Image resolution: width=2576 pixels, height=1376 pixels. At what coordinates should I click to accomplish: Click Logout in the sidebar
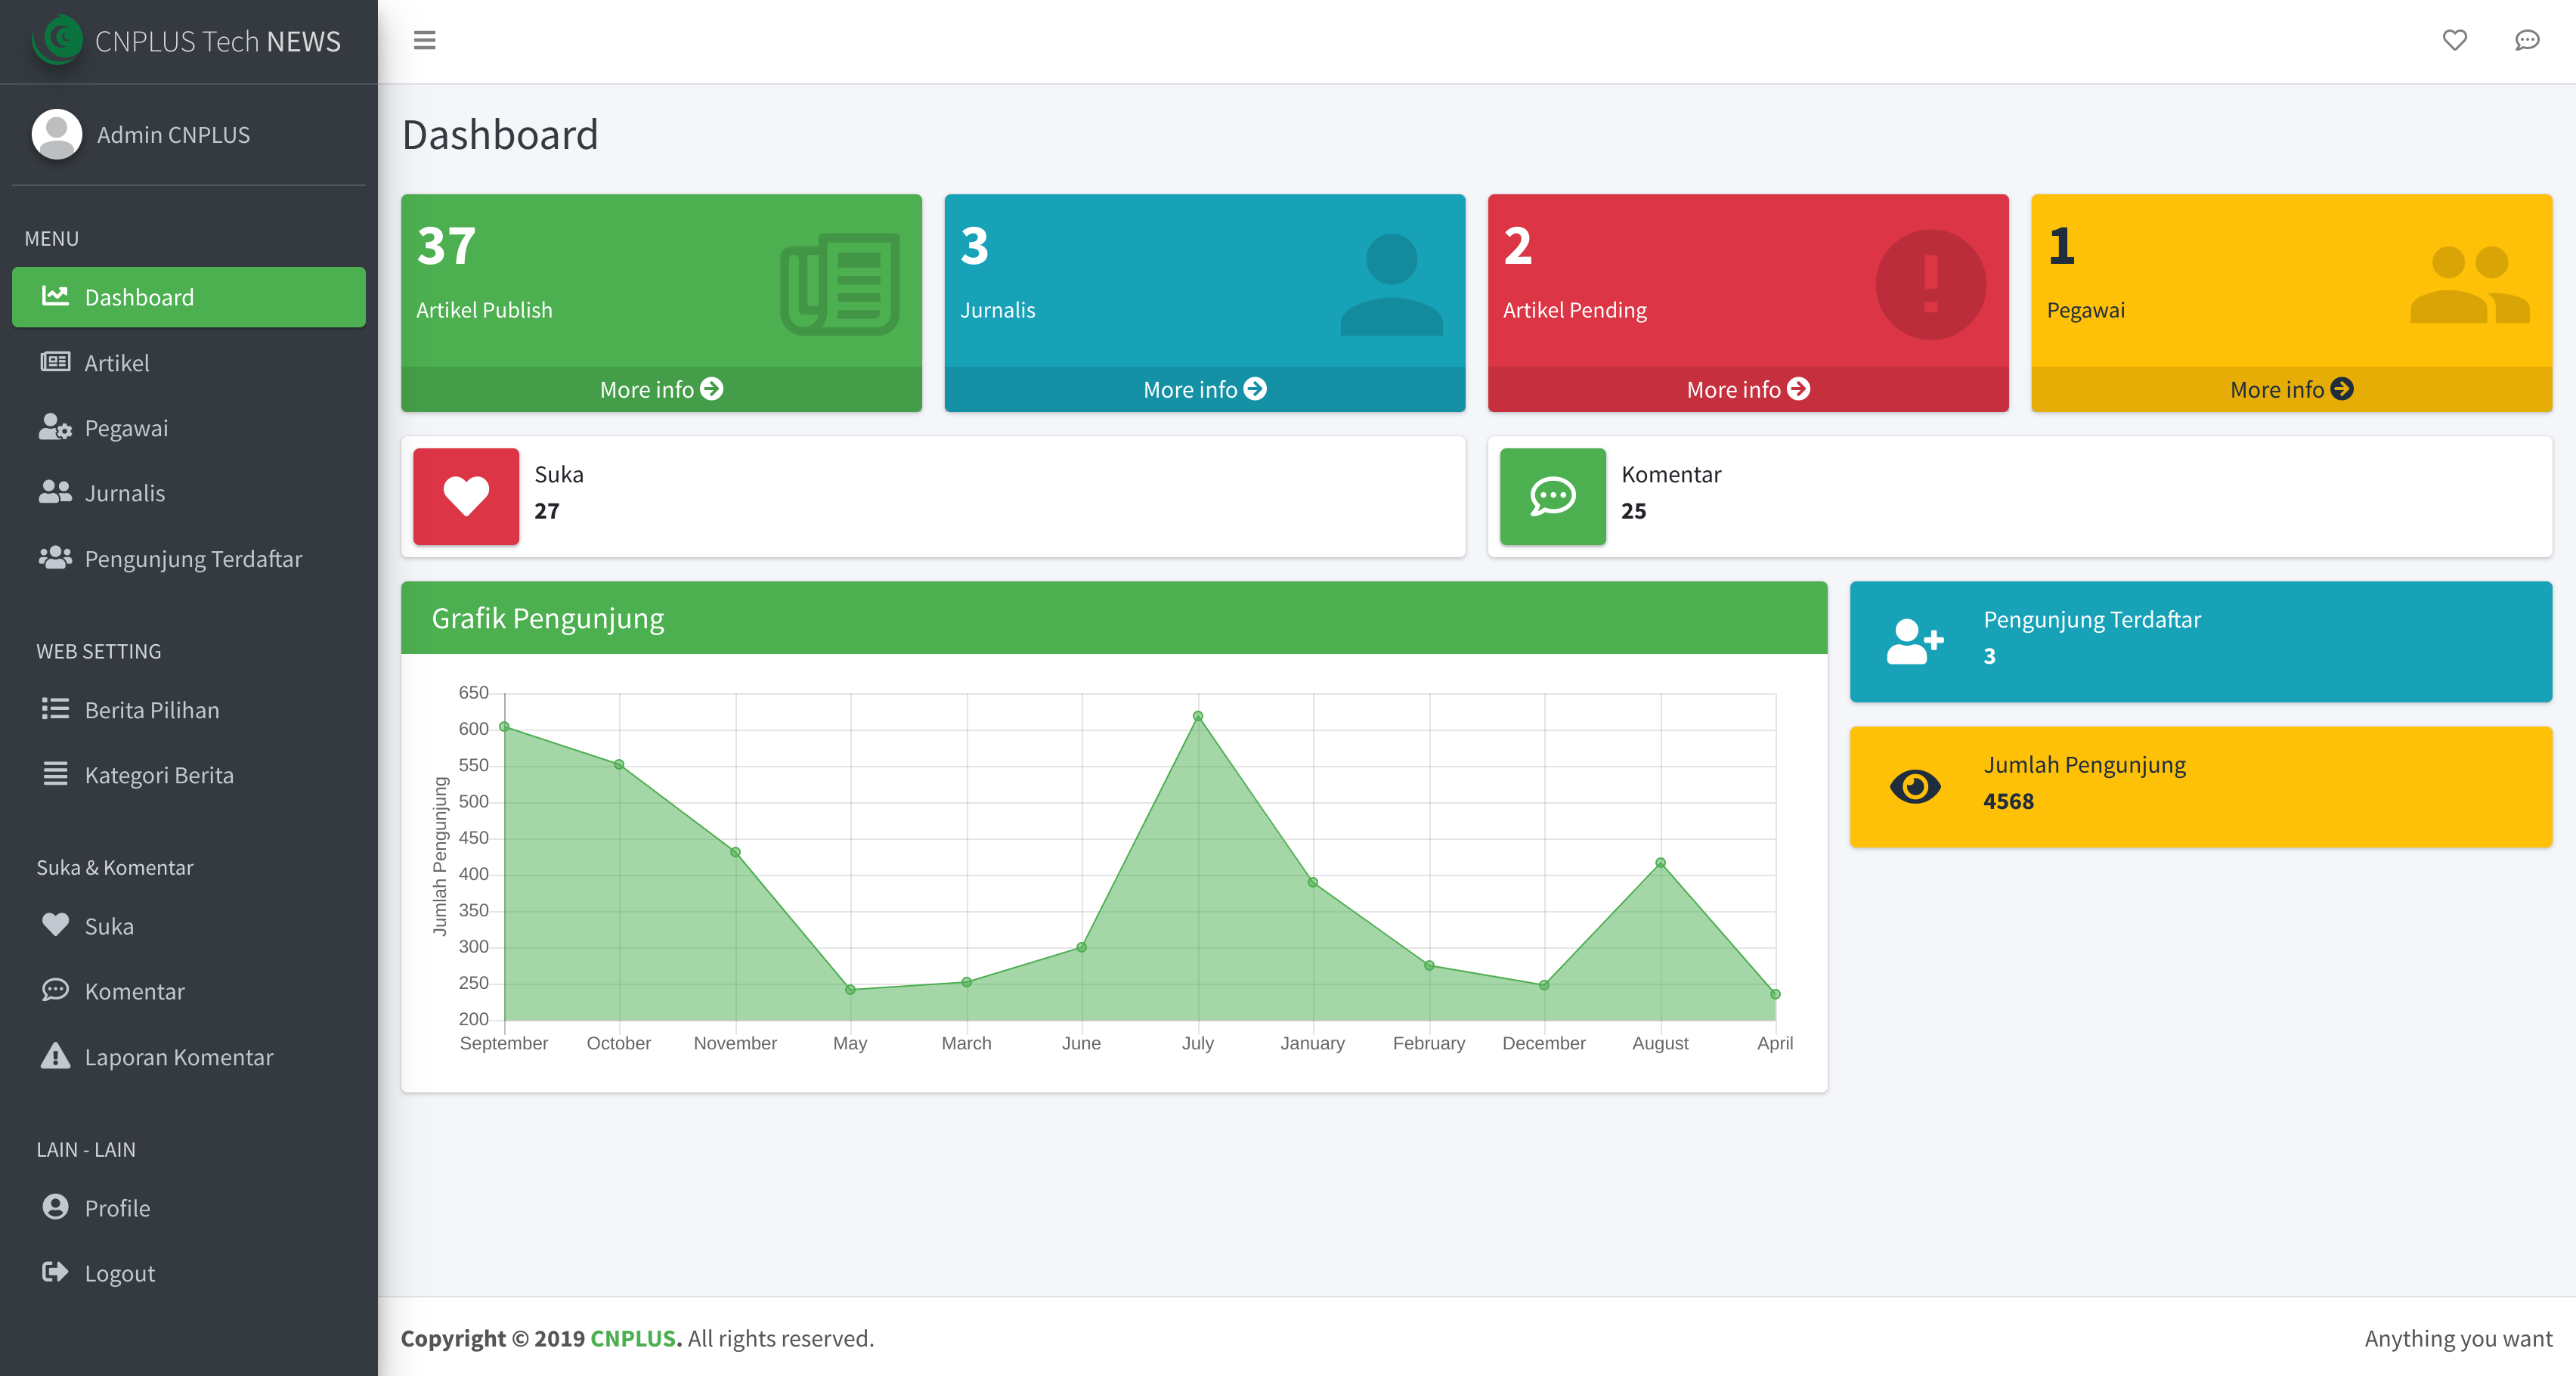pos(119,1273)
